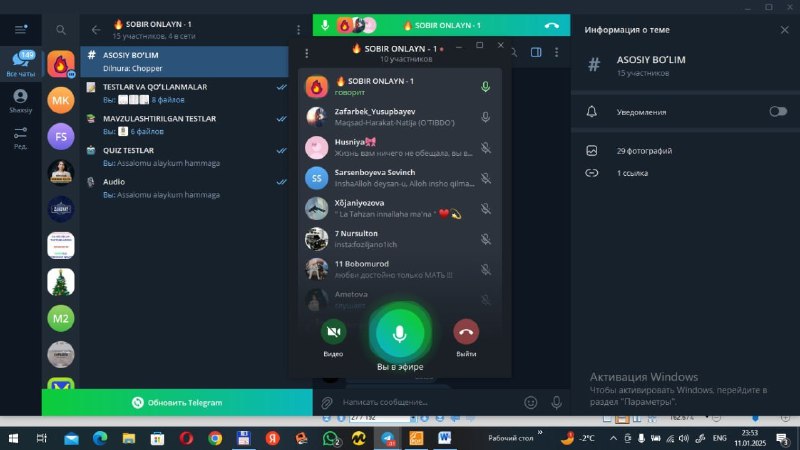Select participant Zafarbek_Yusupbayev
The image size is (800, 450).
tap(399, 117)
